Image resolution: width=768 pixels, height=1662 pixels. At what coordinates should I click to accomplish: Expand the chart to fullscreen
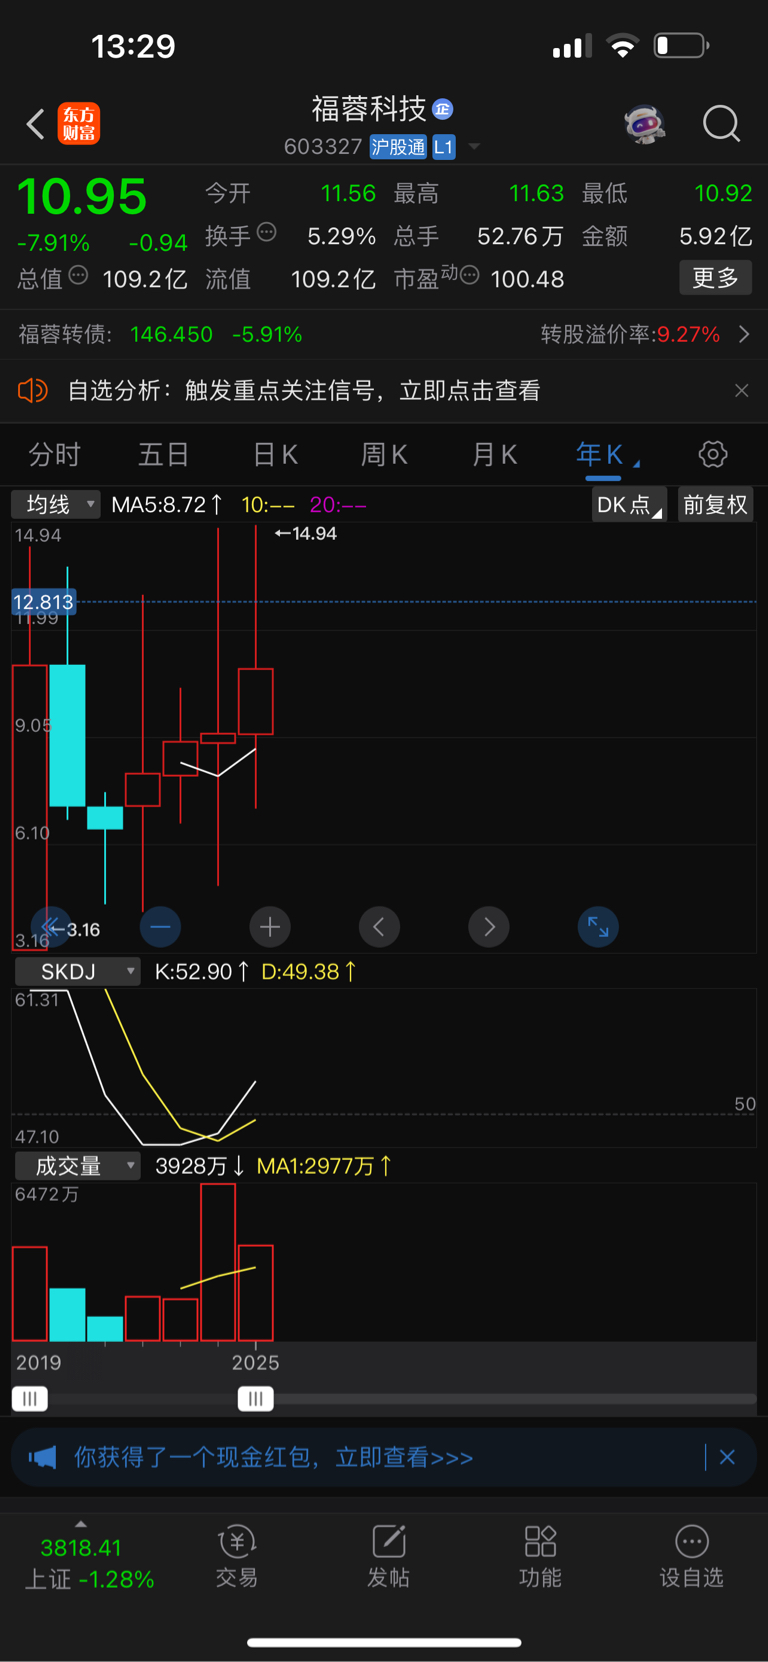[x=598, y=927]
